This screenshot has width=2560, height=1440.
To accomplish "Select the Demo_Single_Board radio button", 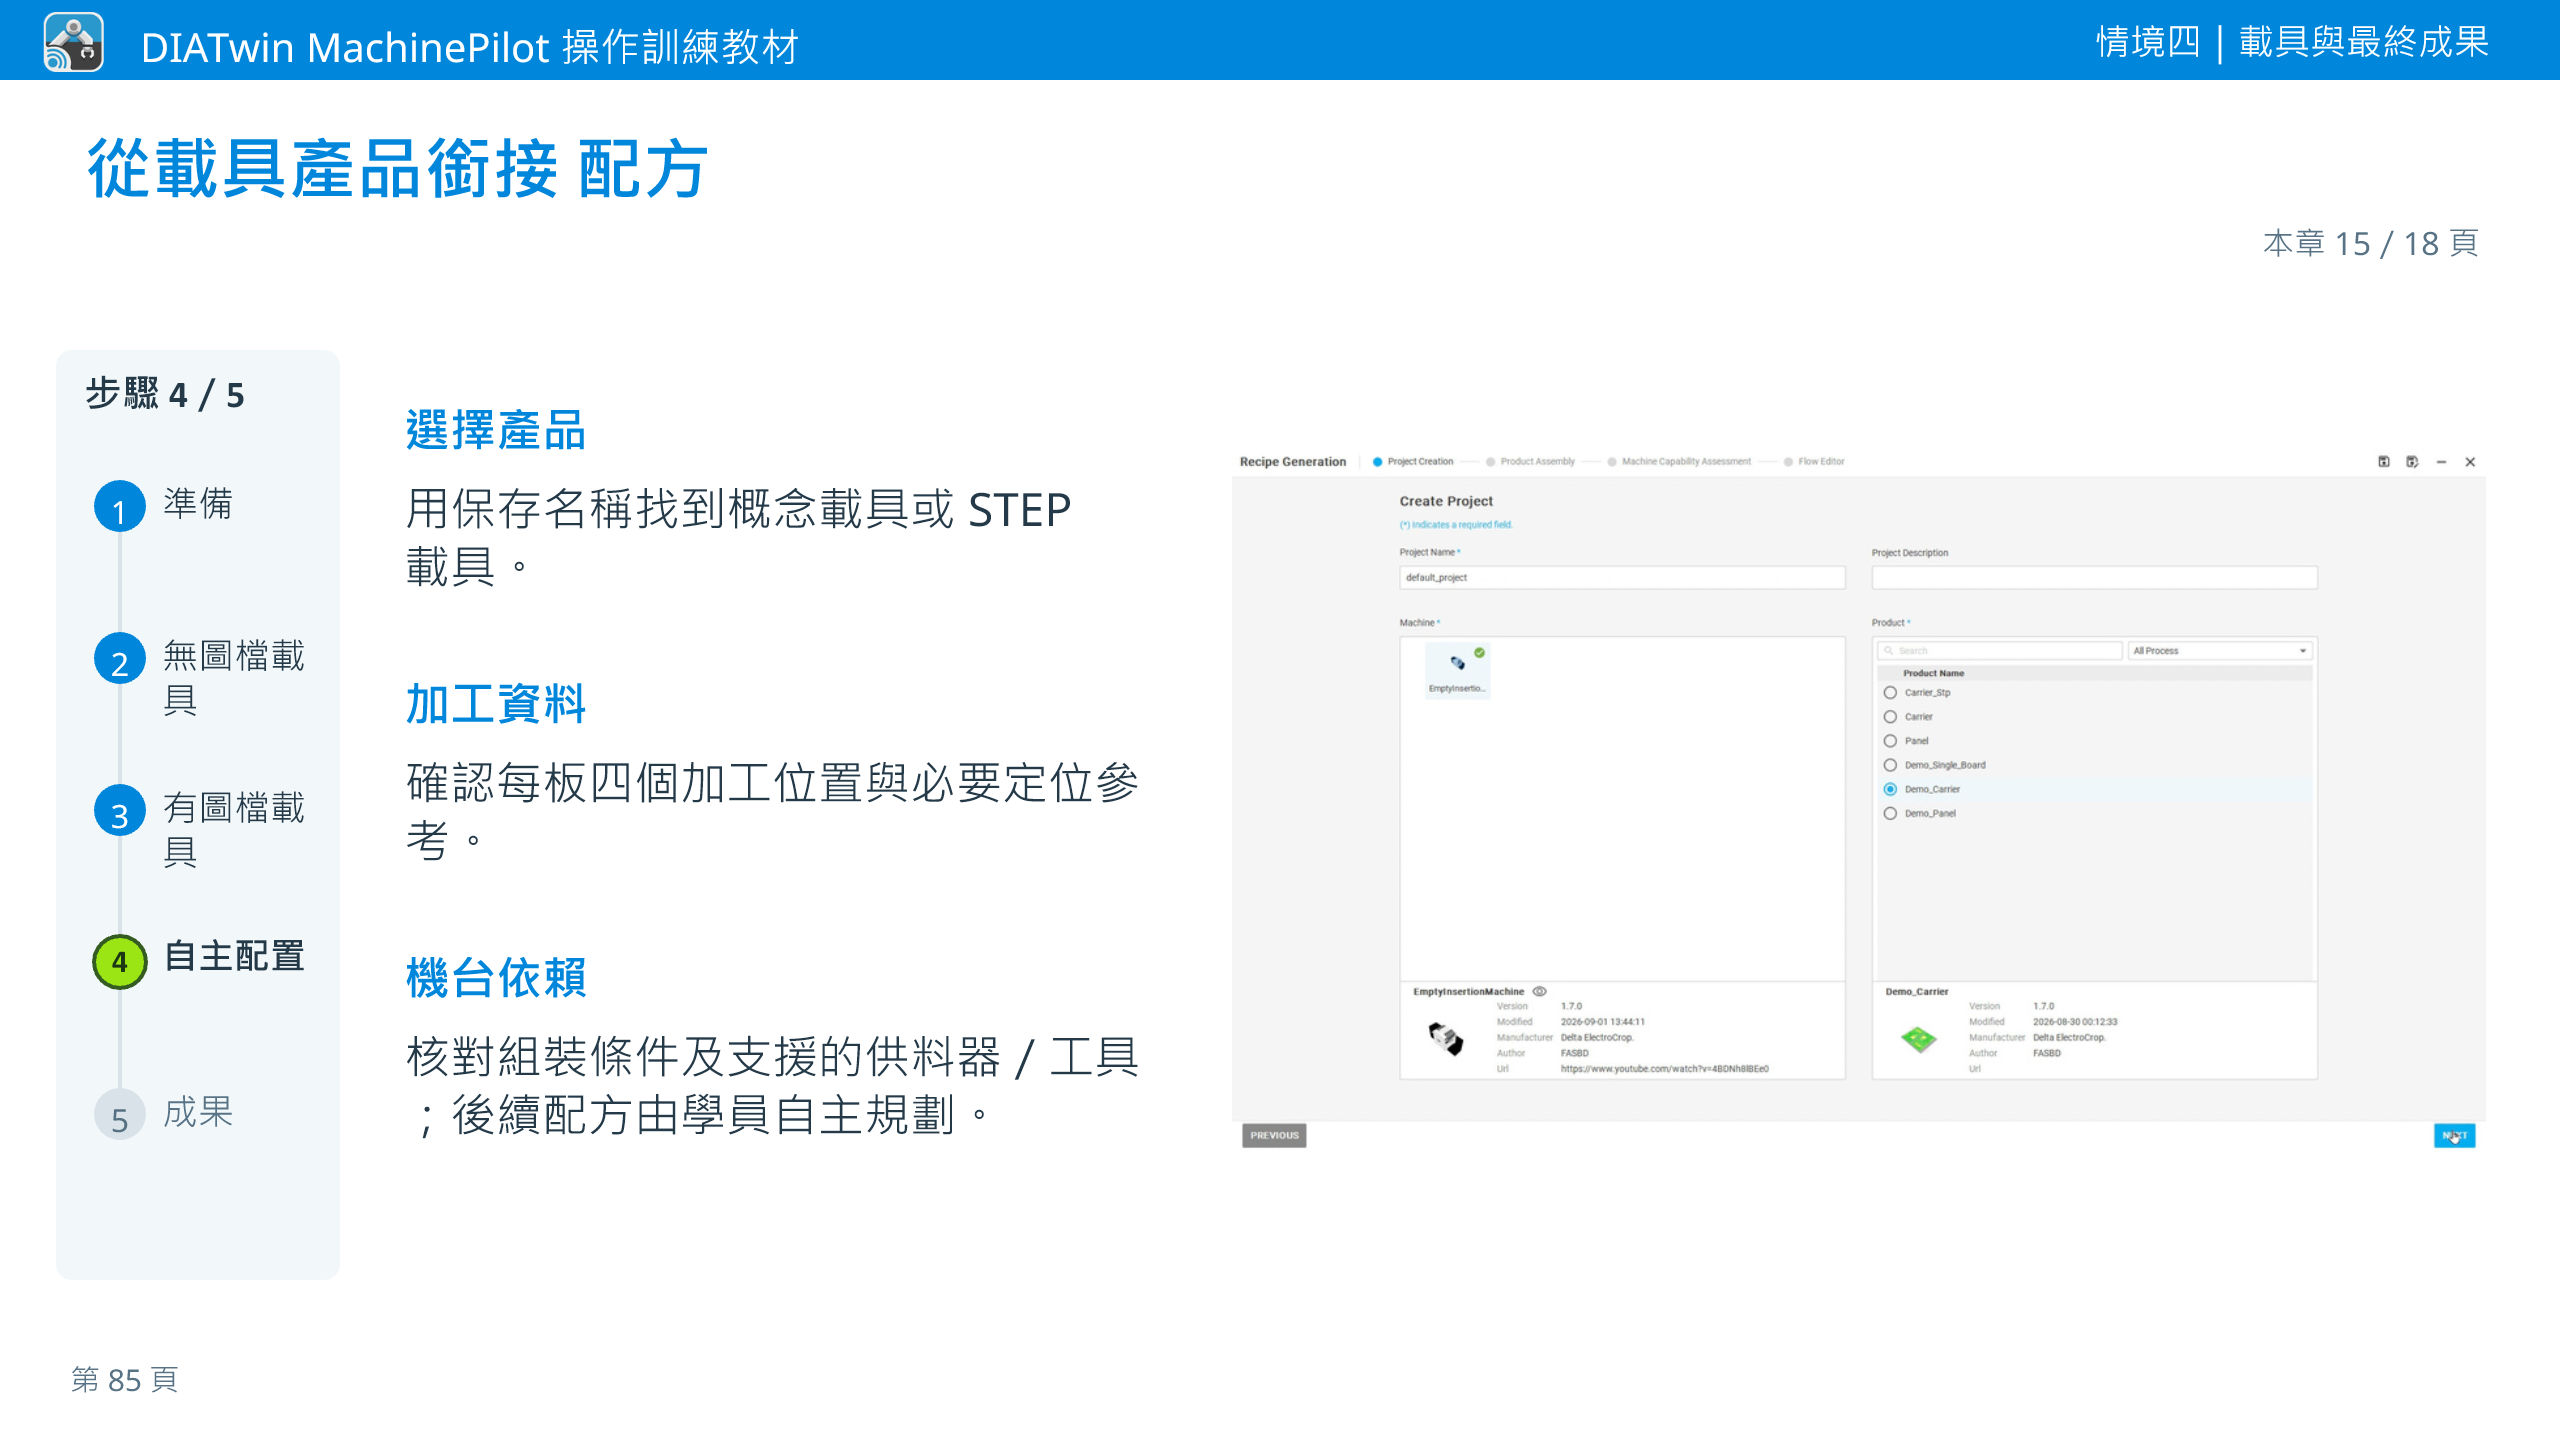I will tap(1890, 765).
